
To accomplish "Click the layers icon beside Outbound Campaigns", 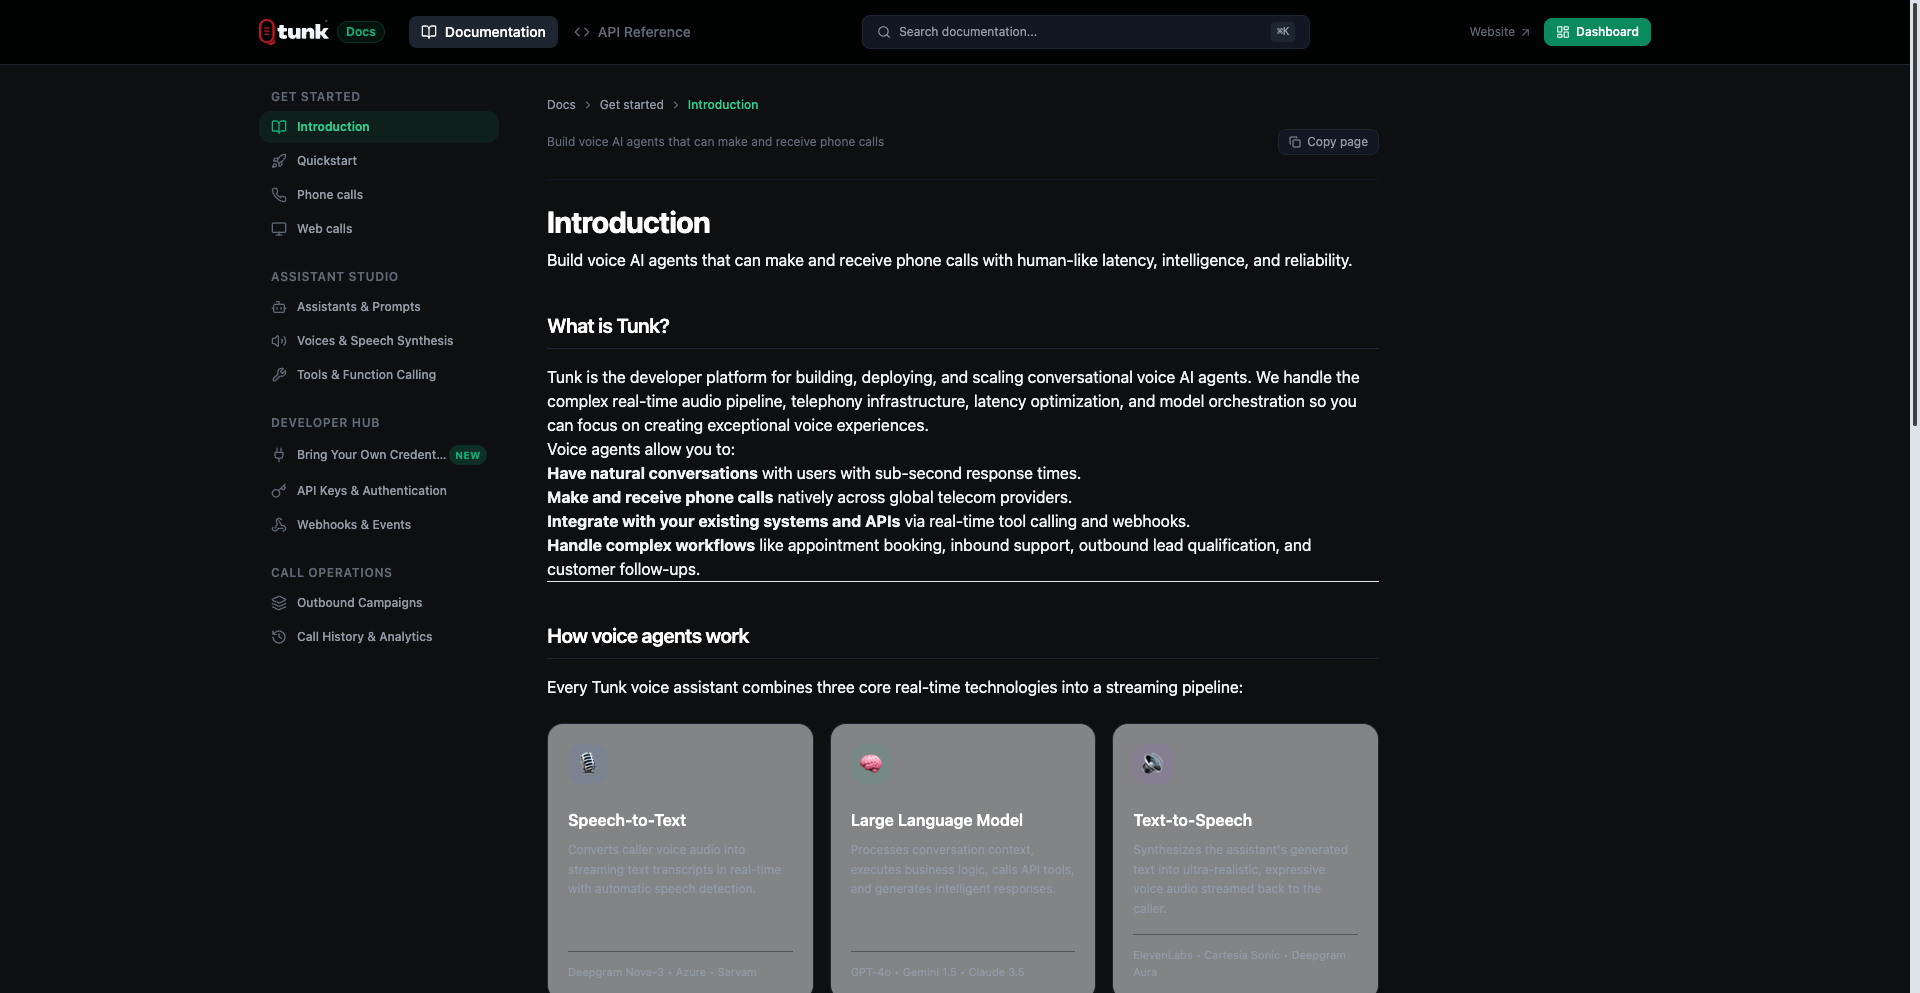I will tap(279, 603).
